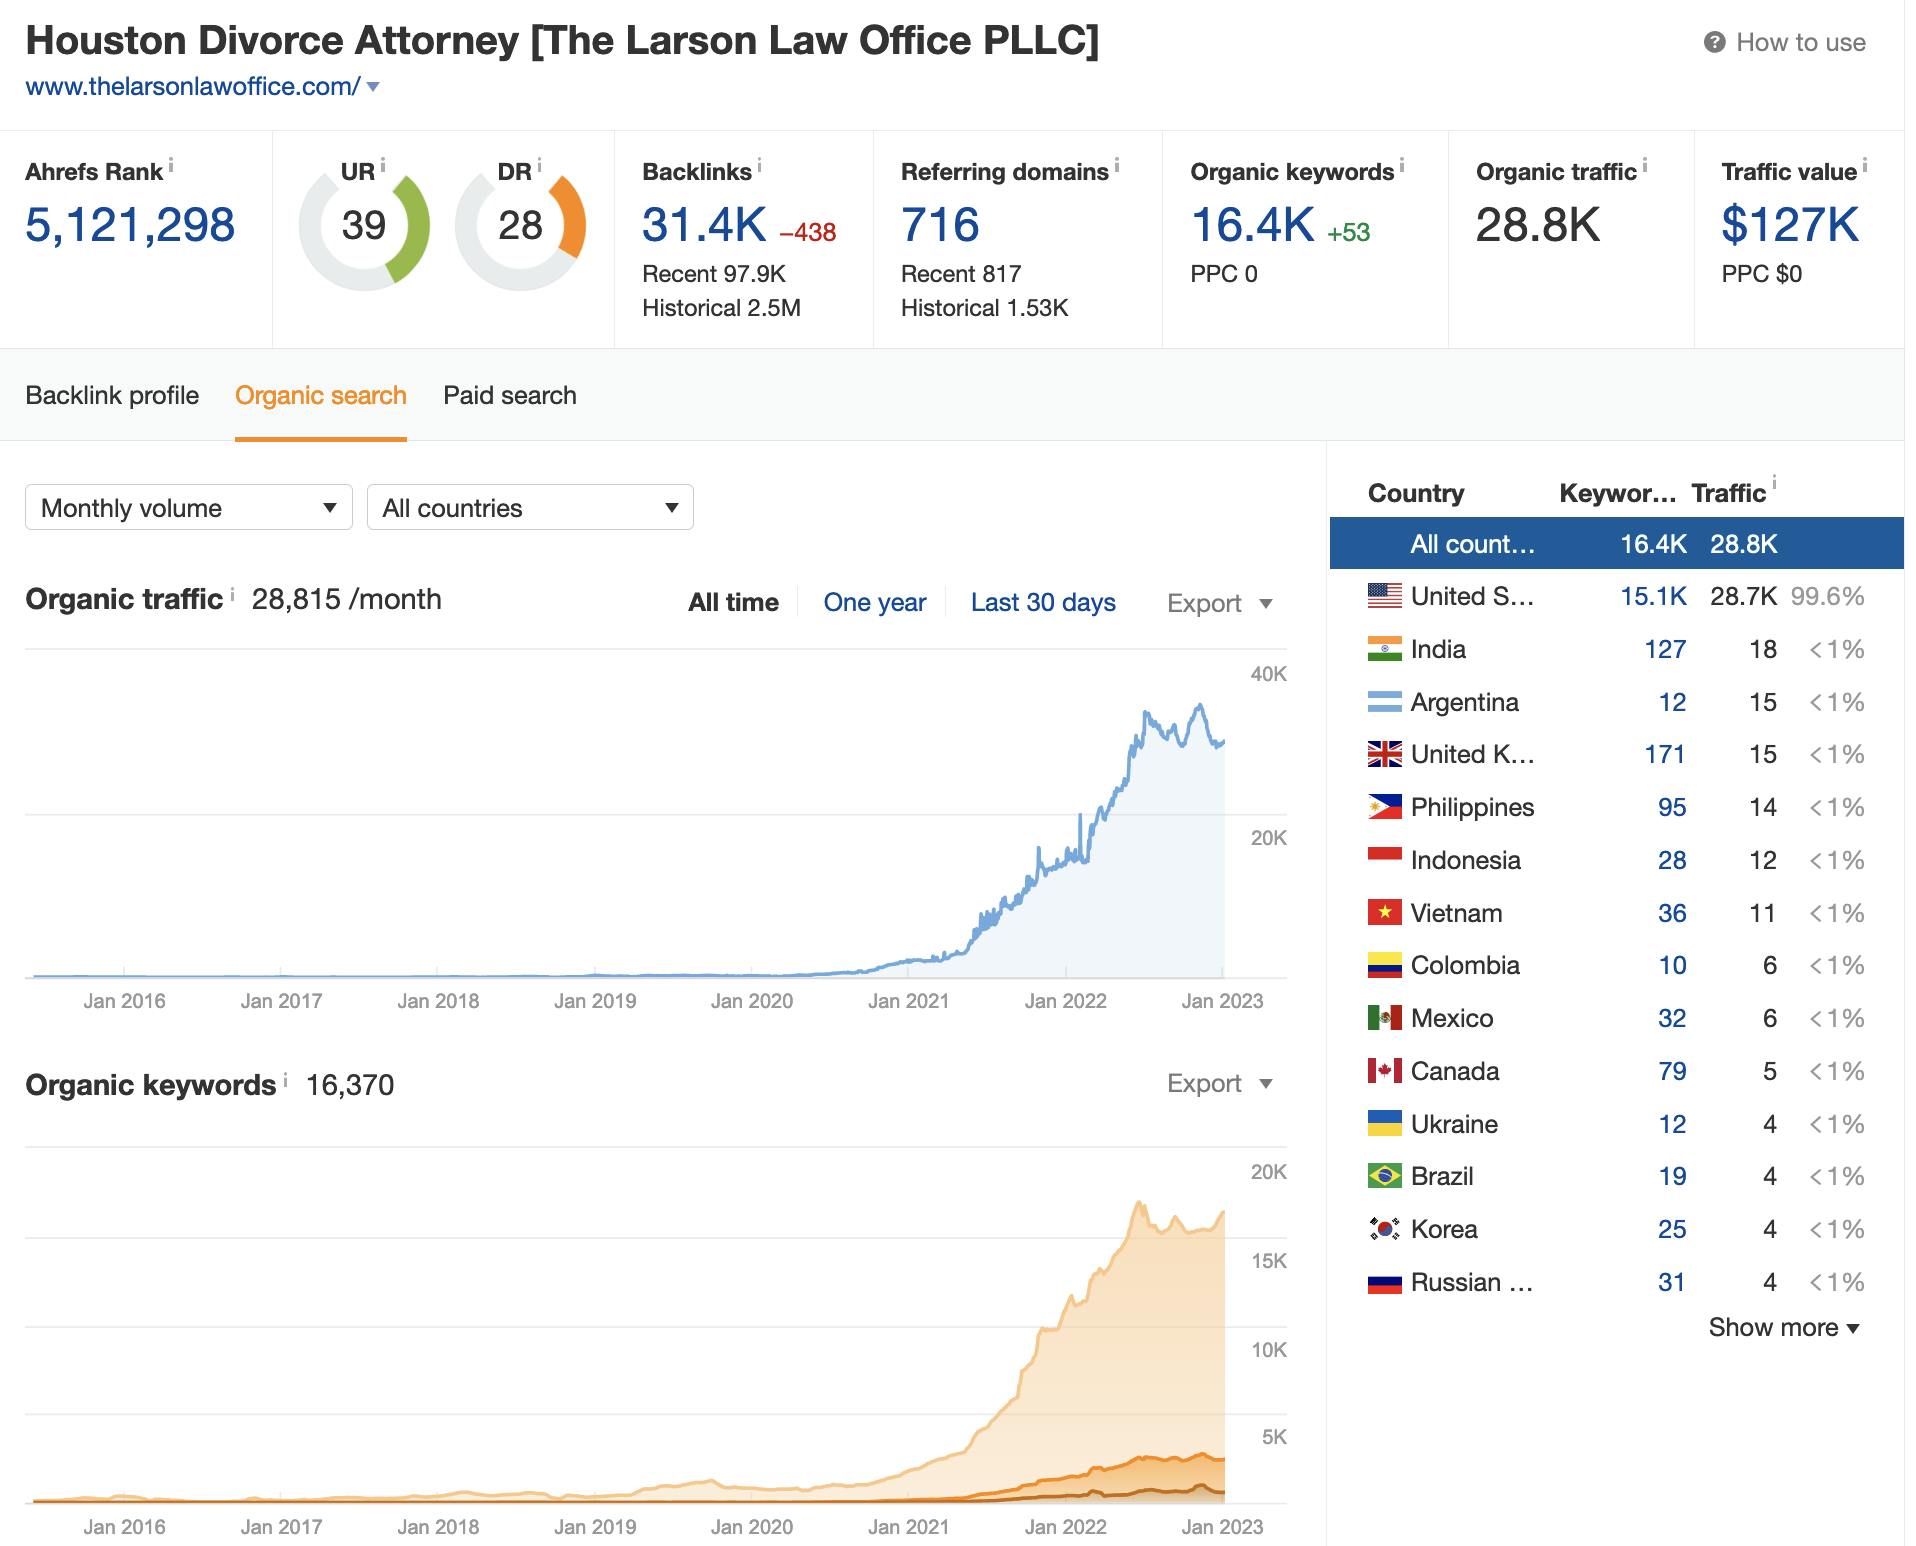
Task: Click the Vietnam flag icon
Action: click(1385, 912)
